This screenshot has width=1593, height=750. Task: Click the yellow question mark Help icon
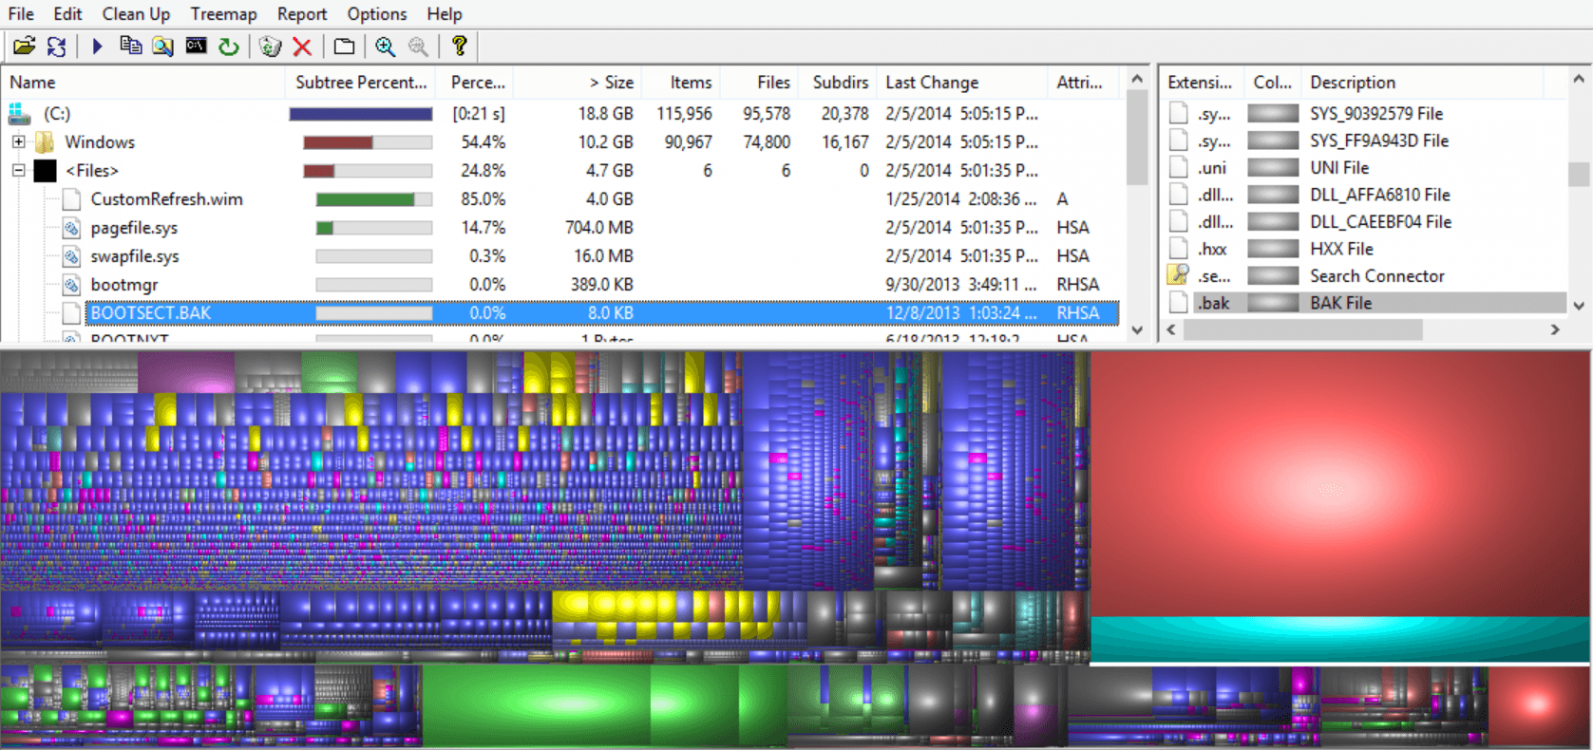(459, 46)
